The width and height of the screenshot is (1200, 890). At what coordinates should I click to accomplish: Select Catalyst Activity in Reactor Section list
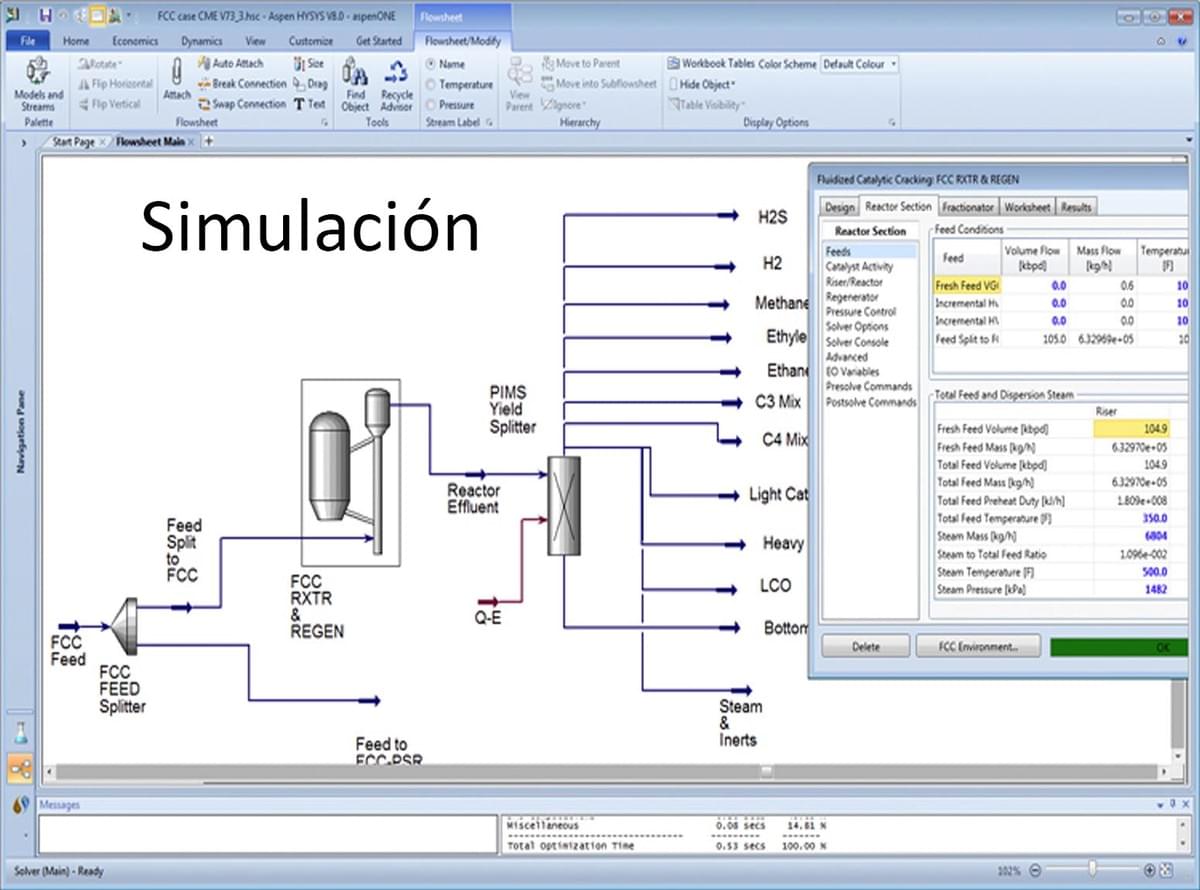point(859,267)
